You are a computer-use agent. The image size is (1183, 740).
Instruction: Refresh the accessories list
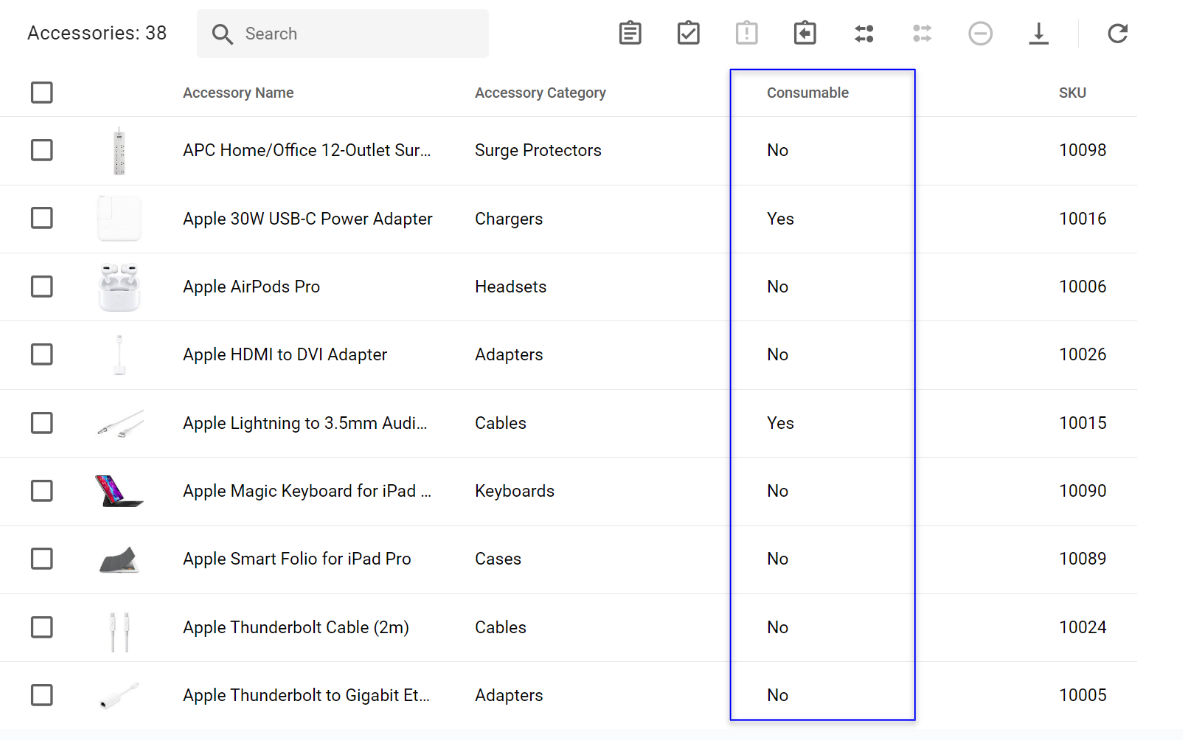coord(1117,33)
